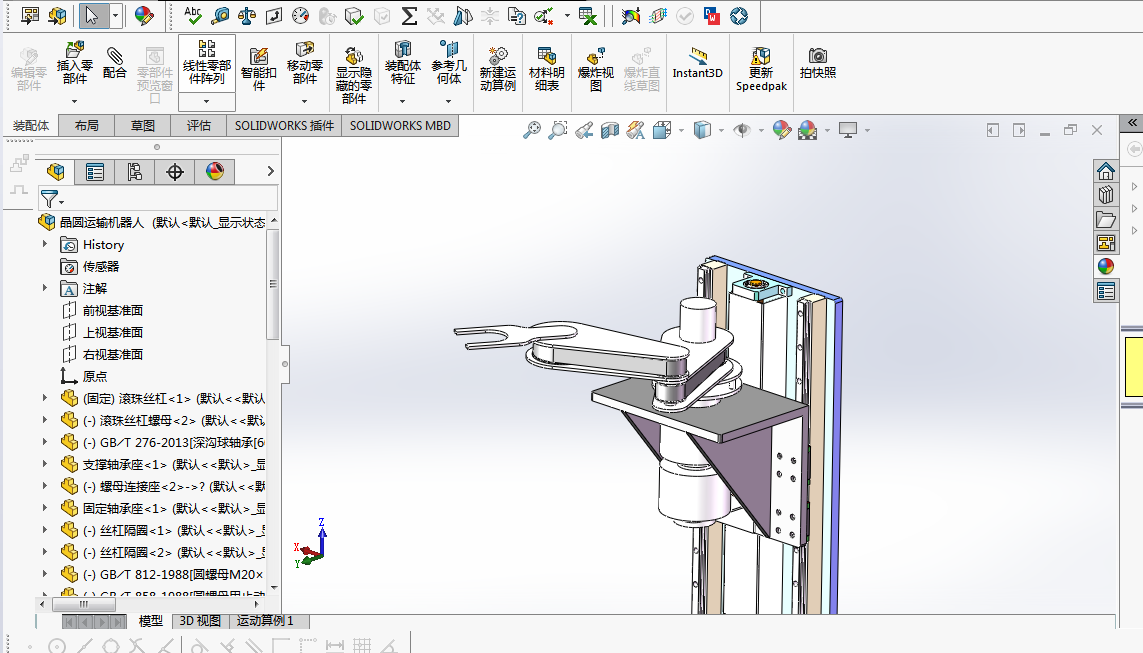The width and height of the screenshot is (1143, 653).
Task: Open the SOLIDWORKS 插件 tab
Action: point(284,125)
